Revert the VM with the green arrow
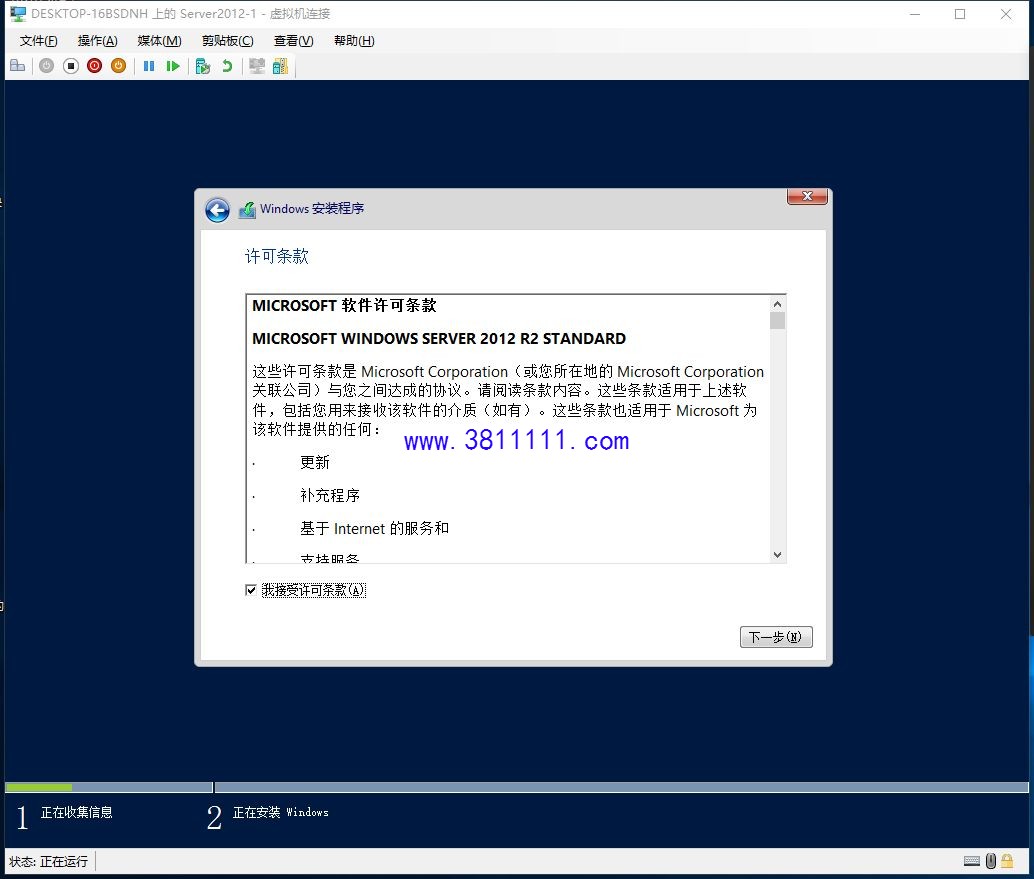This screenshot has width=1034, height=879. [x=227, y=66]
